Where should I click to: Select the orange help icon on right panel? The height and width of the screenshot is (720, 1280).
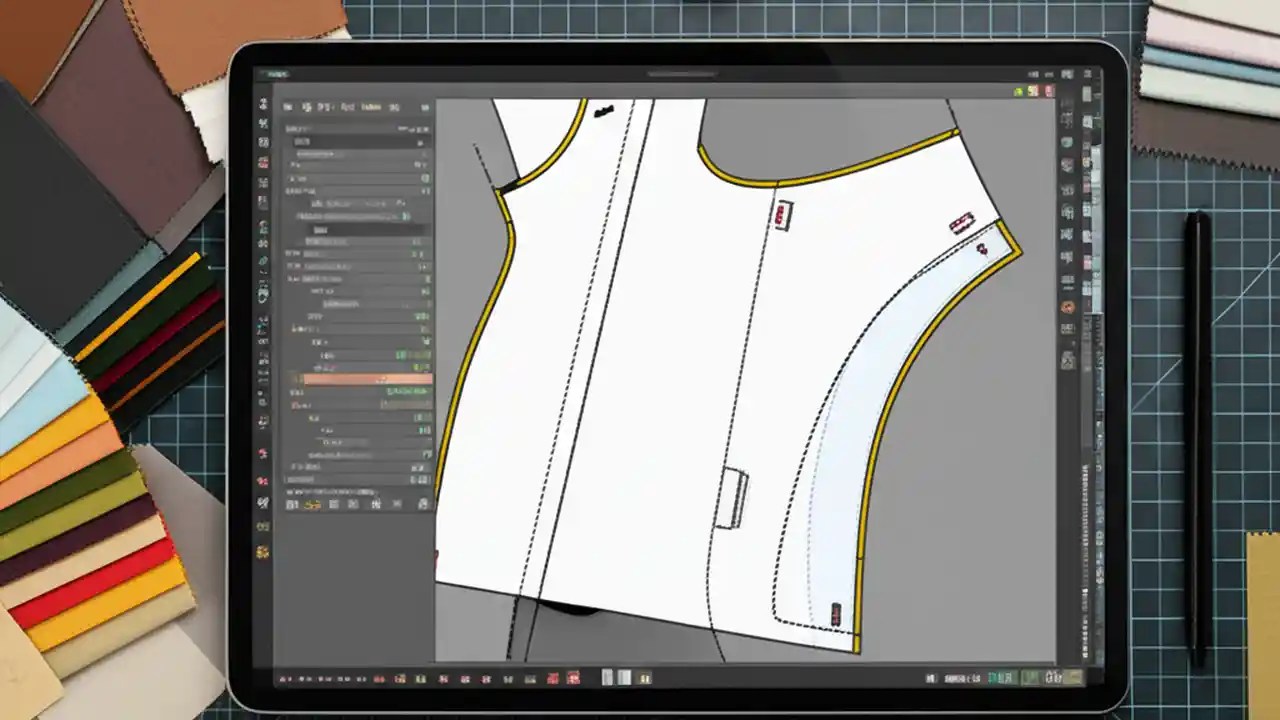1066,307
